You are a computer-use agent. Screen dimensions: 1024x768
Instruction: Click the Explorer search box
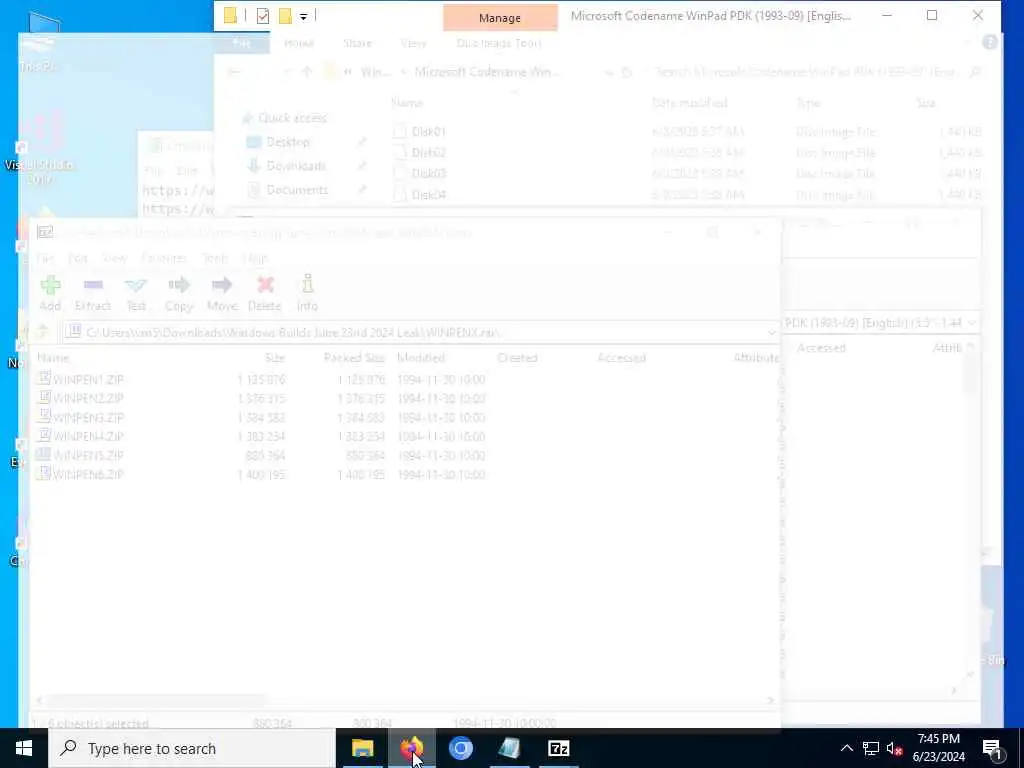pos(818,72)
